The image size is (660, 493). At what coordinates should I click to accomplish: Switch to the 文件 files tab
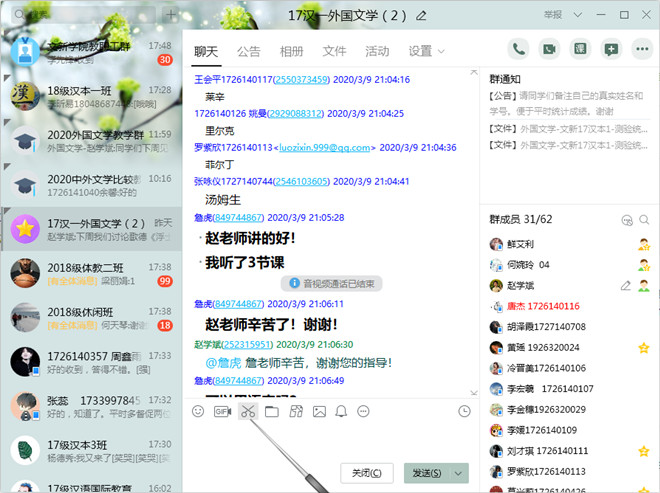click(x=335, y=51)
